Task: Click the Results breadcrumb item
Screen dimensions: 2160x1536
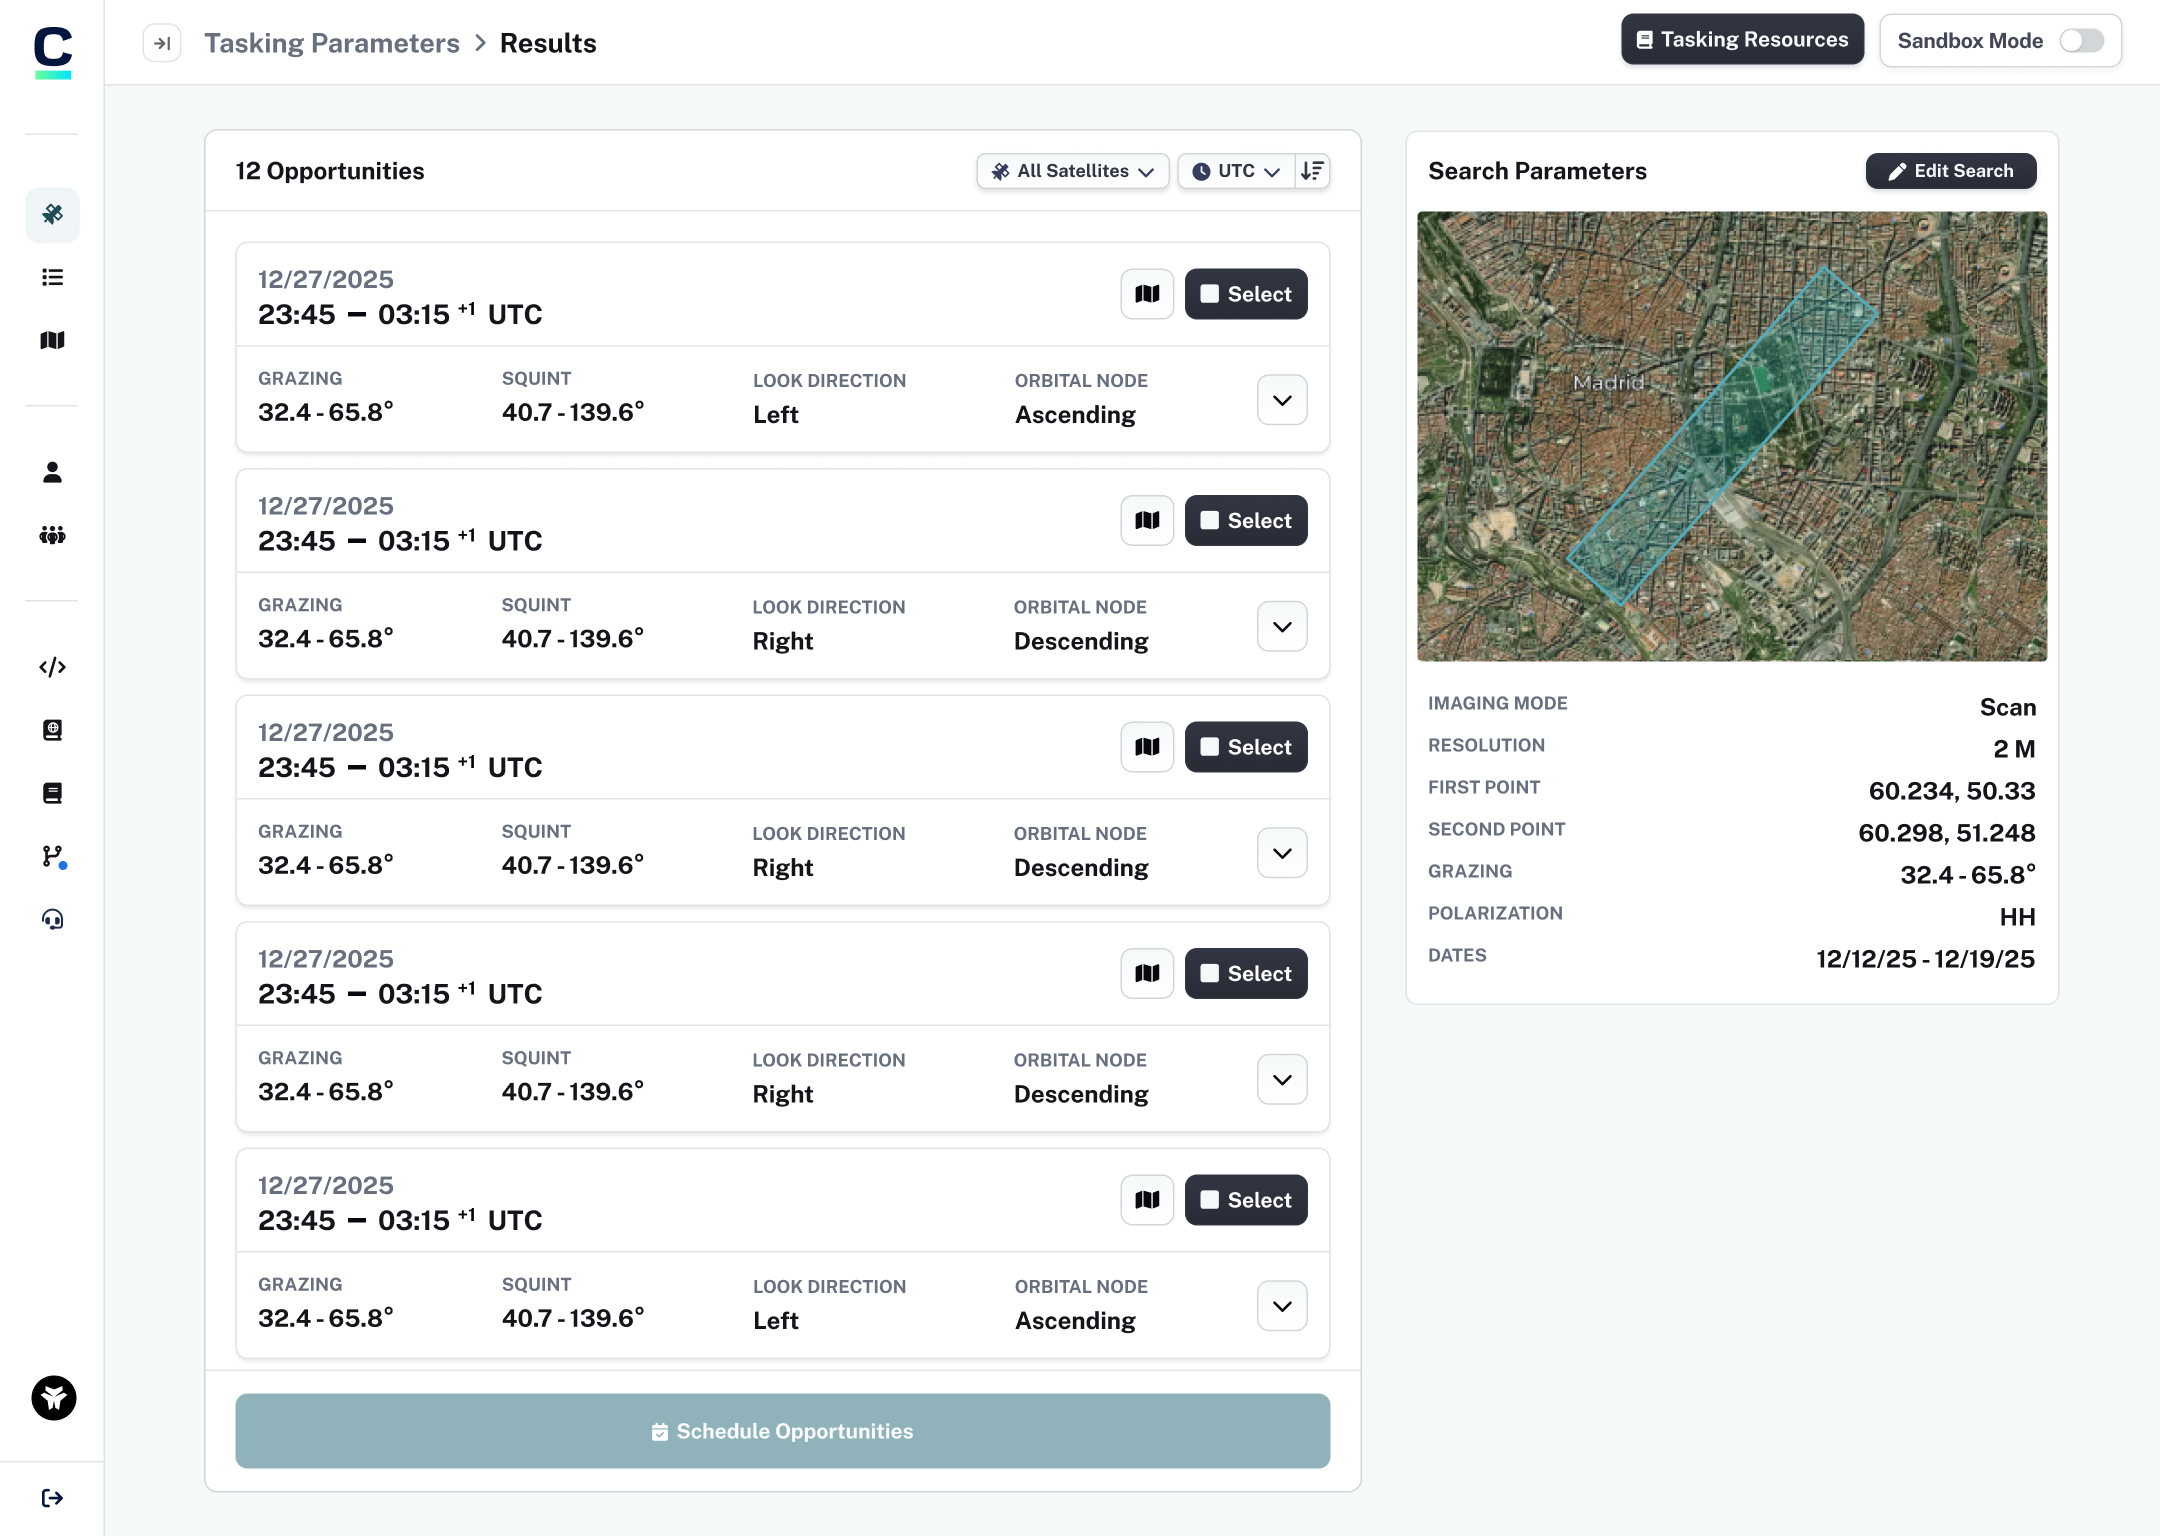Action: click(x=548, y=43)
